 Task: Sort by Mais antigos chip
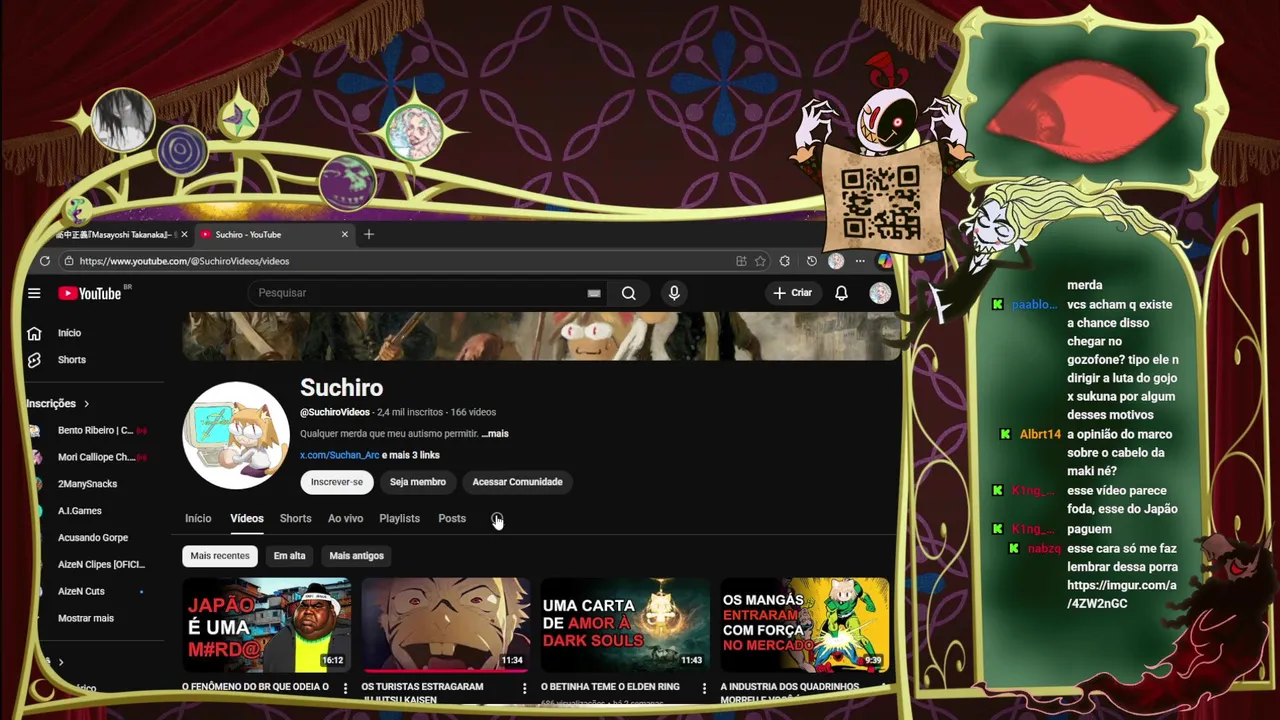click(356, 556)
